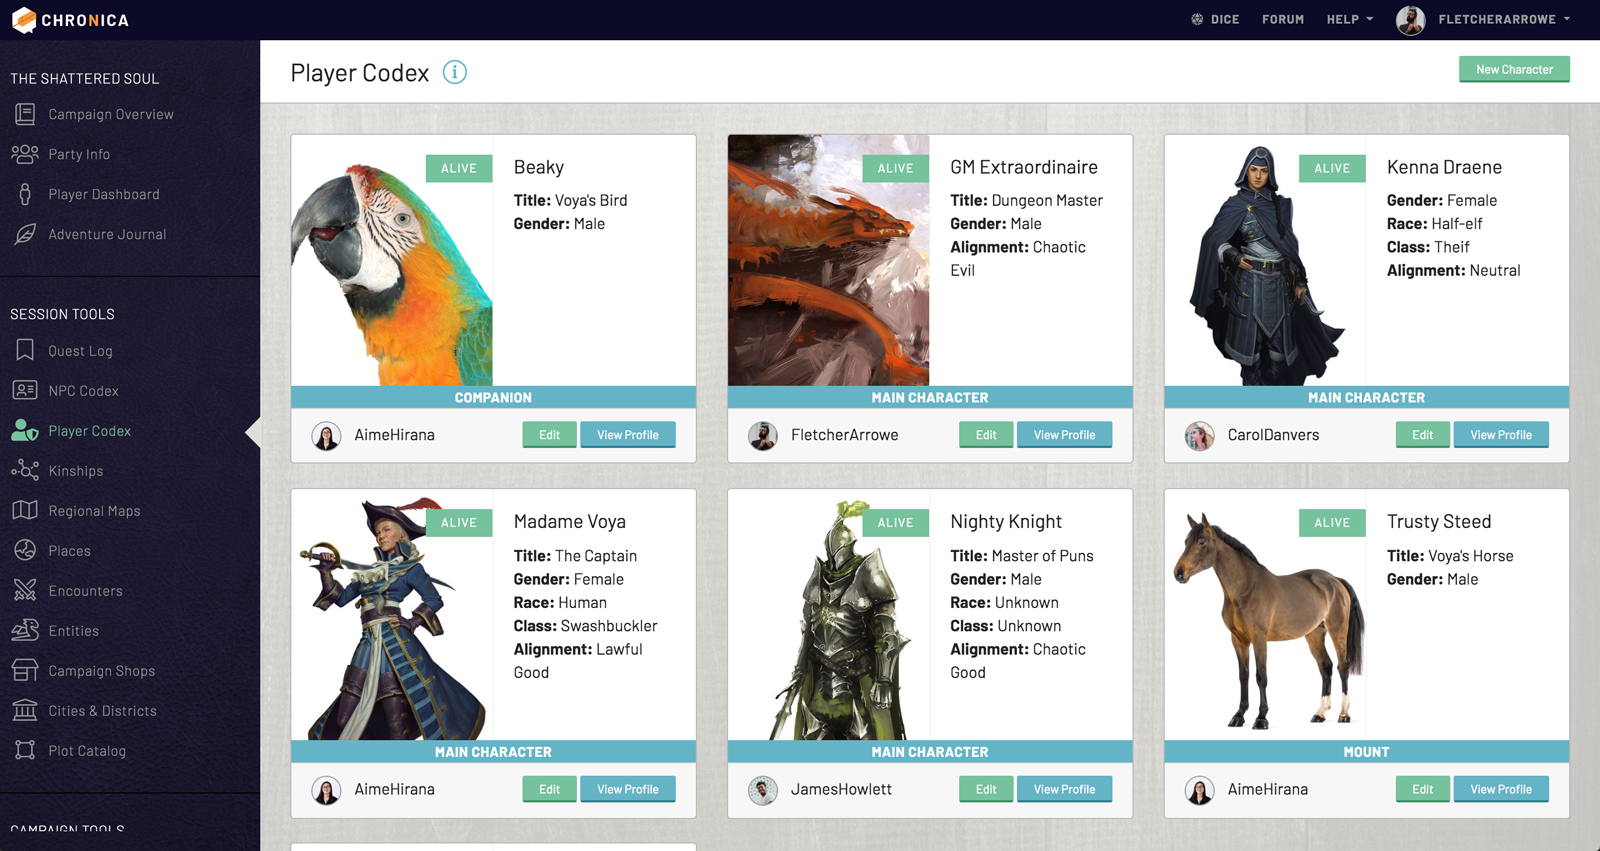The width and height of the screenshot is (1600, 851).
Task: Go to Campaign Overview in sidebar
Action: pyautogui.click(x=110, y=114)
